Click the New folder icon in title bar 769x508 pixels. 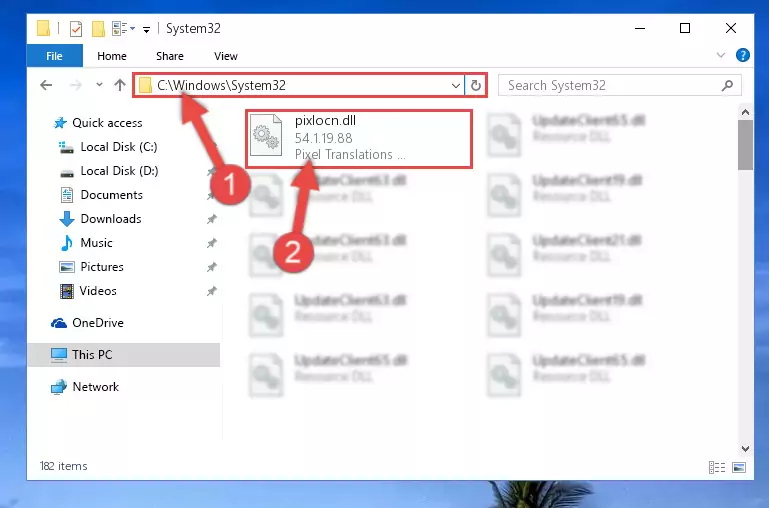[x=98, y=29]
